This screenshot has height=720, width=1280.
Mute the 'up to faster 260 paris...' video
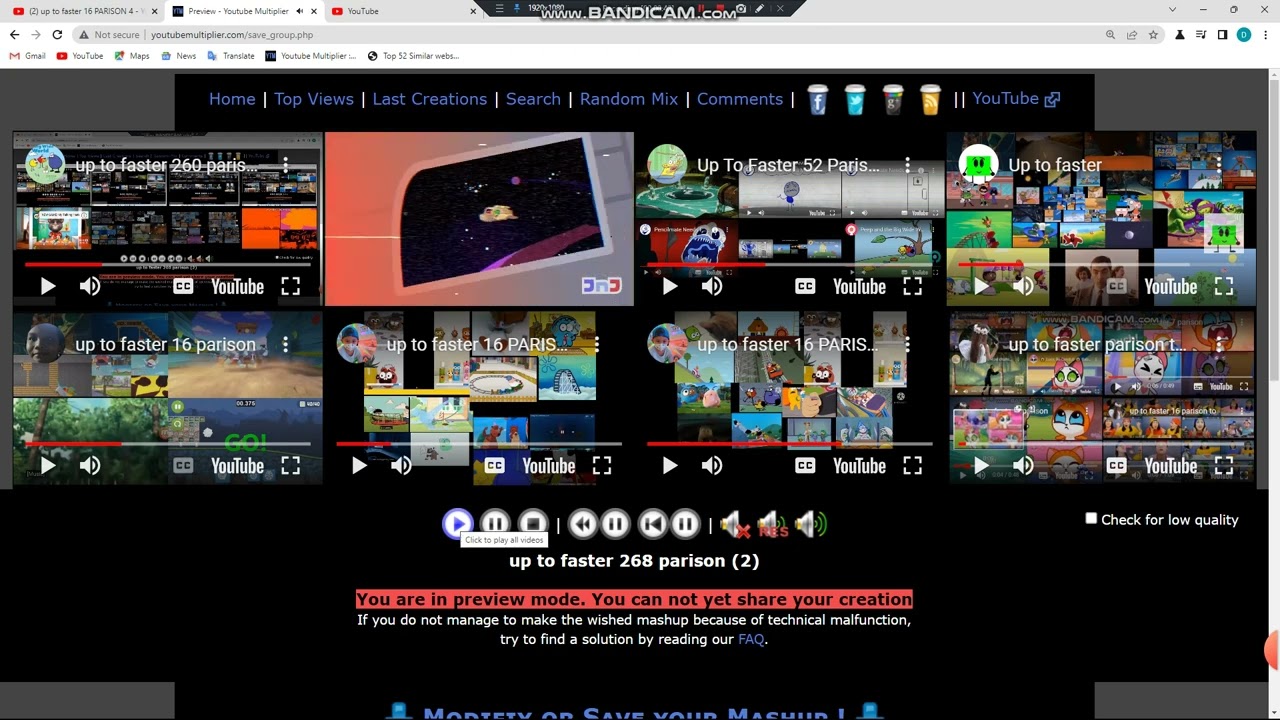point(90,287)
